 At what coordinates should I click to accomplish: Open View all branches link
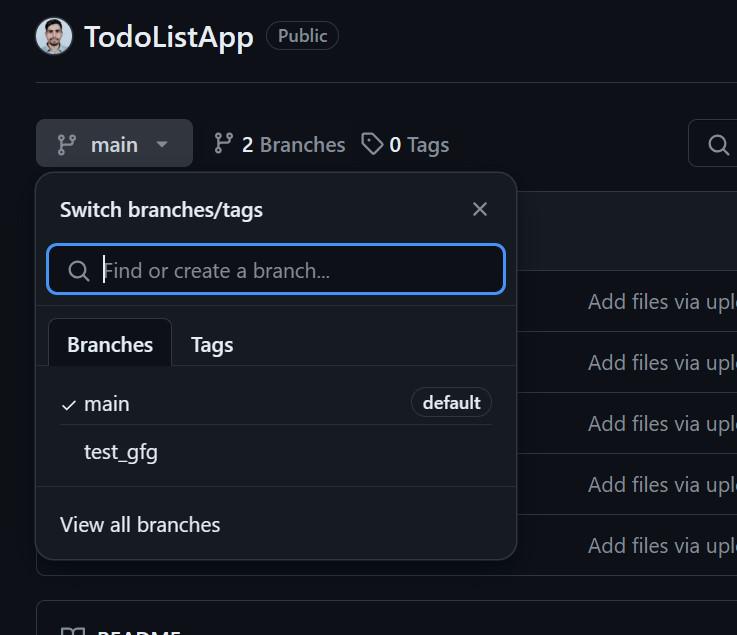point(140,525)
